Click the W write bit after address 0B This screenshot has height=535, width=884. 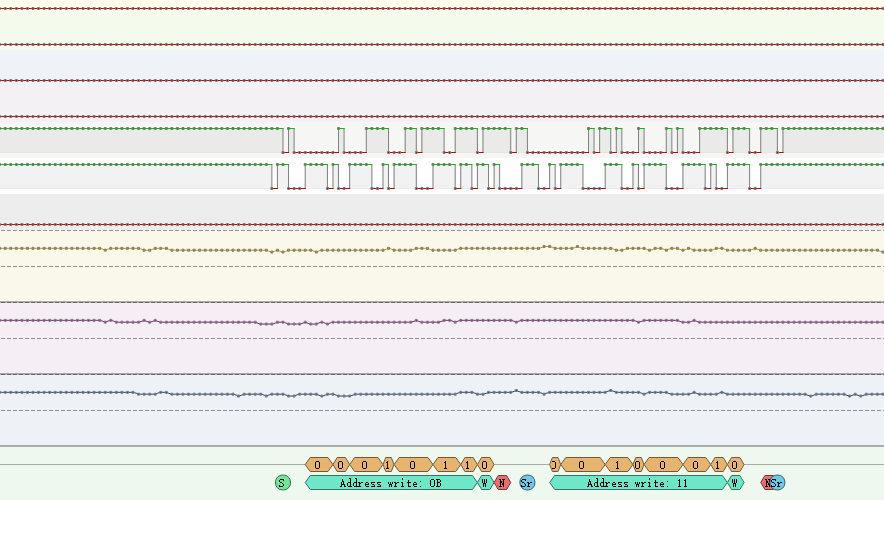tap(486, 483)
